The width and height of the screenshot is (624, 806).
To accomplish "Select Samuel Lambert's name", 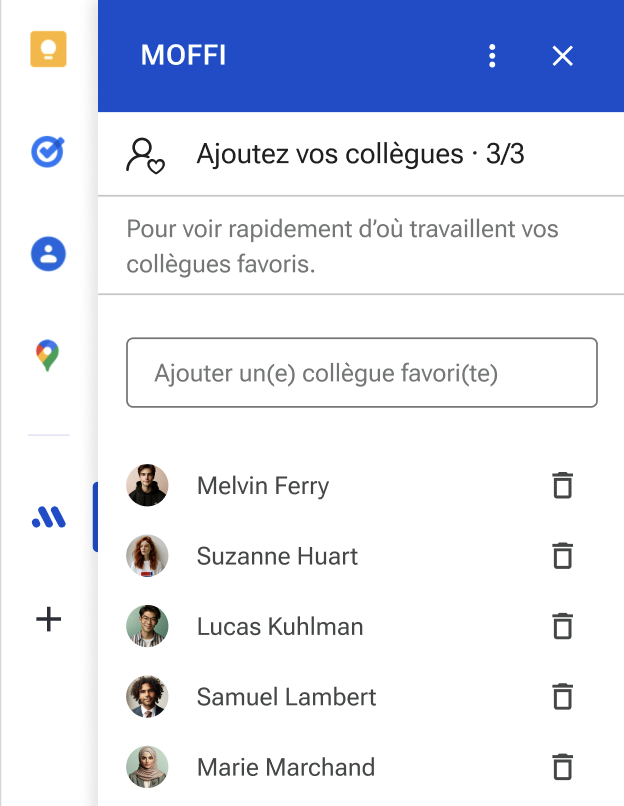I will [x=286, y=697].
